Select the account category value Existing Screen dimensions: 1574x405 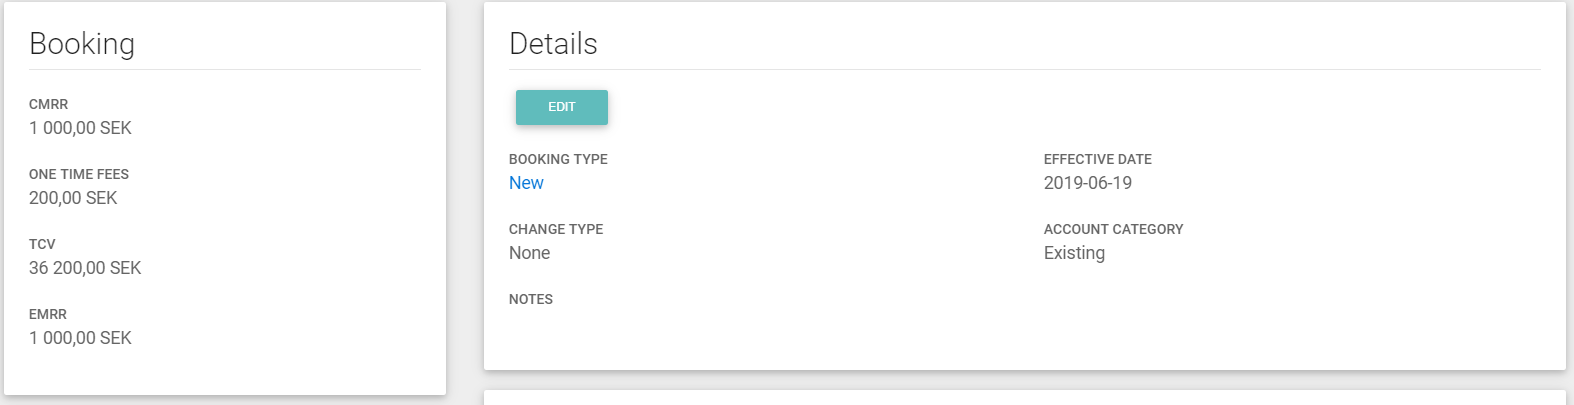(1074, 253)
